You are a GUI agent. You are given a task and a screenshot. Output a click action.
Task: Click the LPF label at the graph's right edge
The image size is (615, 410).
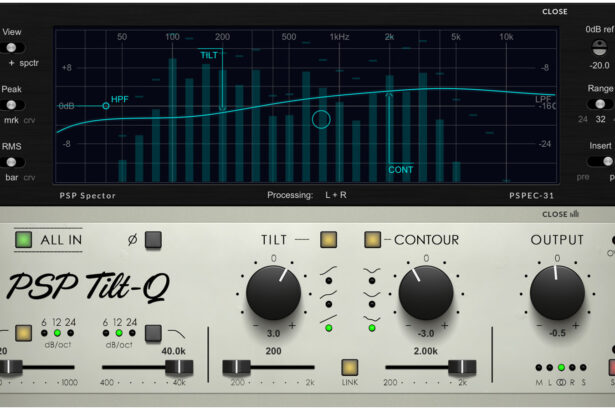pos(543,99)
